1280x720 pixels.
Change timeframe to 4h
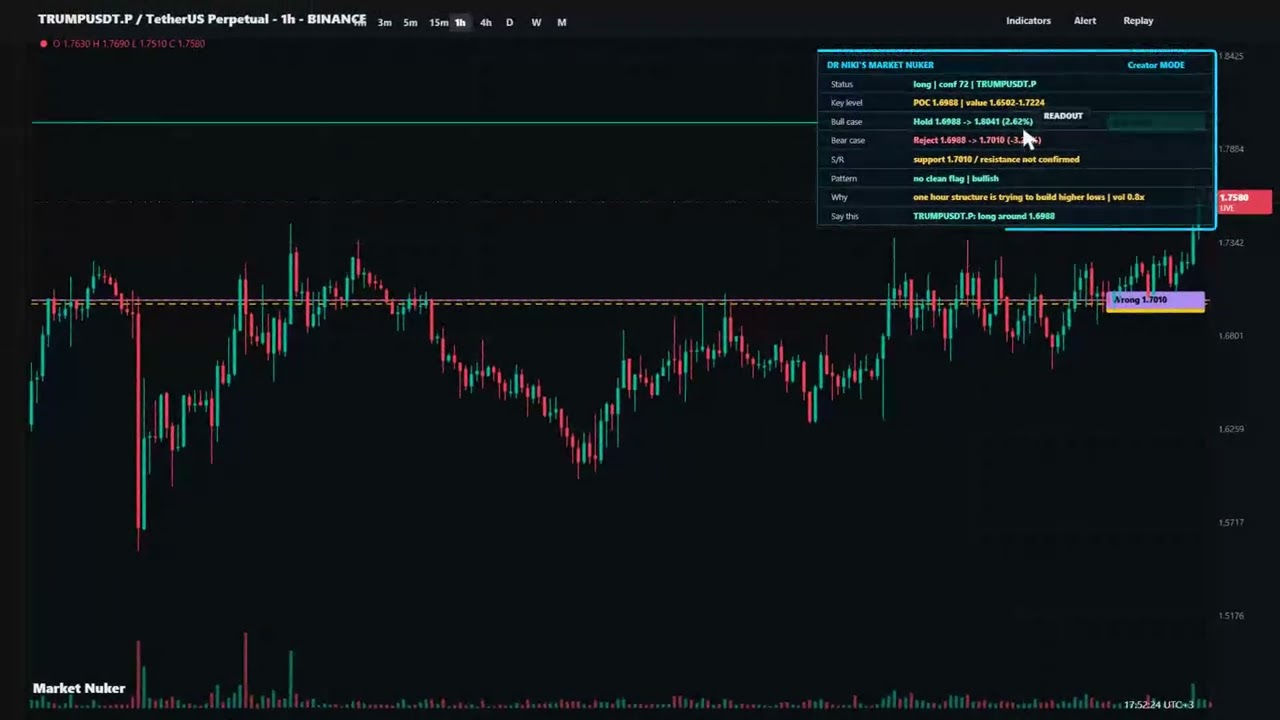[x=486, y=22]
